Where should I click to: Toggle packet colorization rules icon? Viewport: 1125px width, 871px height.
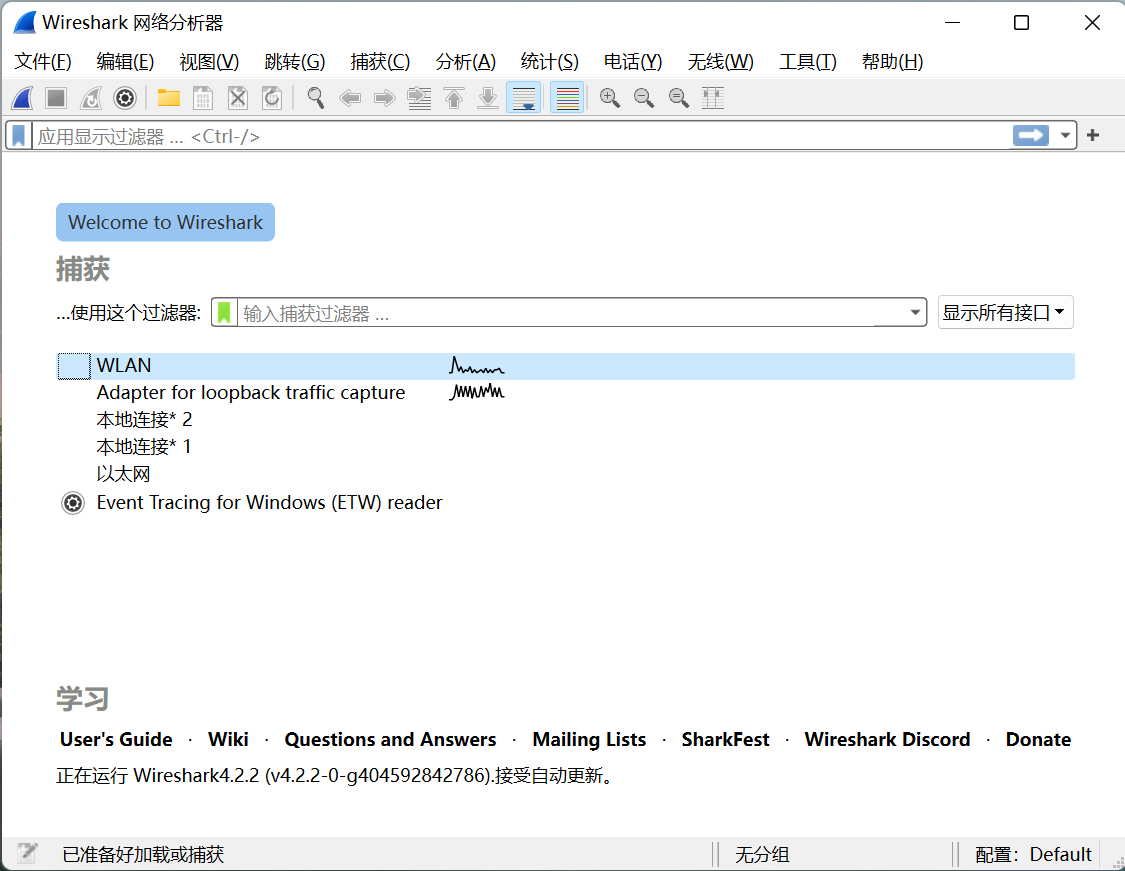click(x=568, y=98)
